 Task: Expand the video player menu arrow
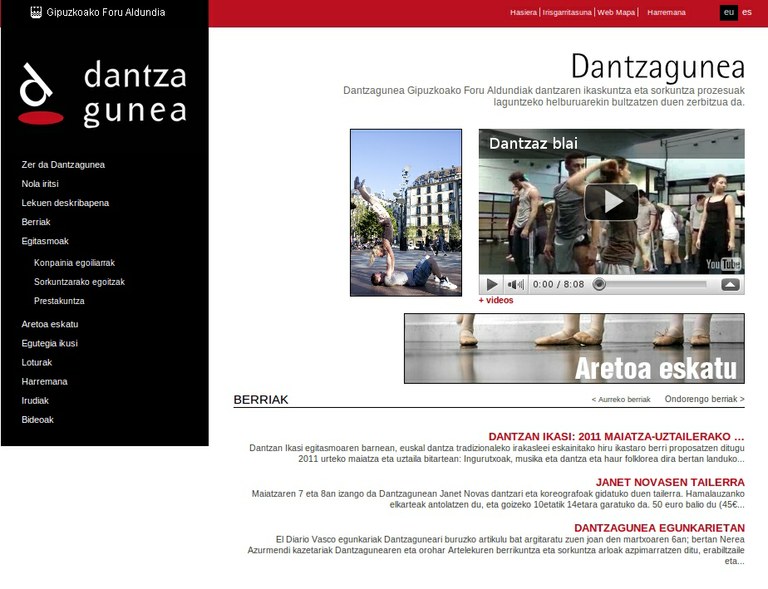tap(730, 284)
